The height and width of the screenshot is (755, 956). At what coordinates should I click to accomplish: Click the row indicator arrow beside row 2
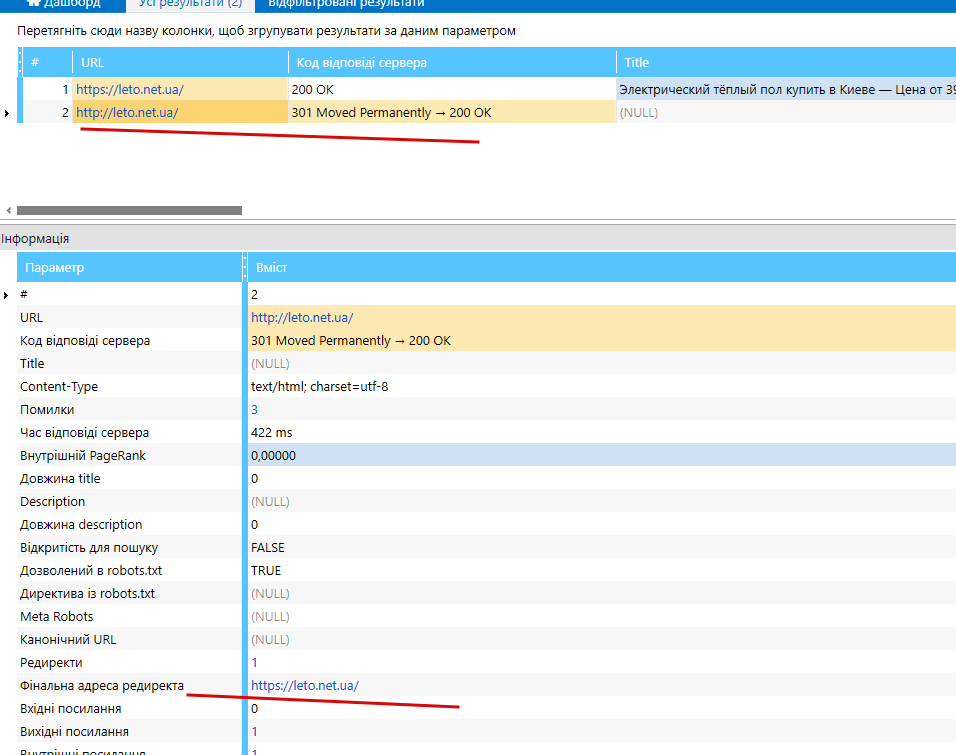7,113
